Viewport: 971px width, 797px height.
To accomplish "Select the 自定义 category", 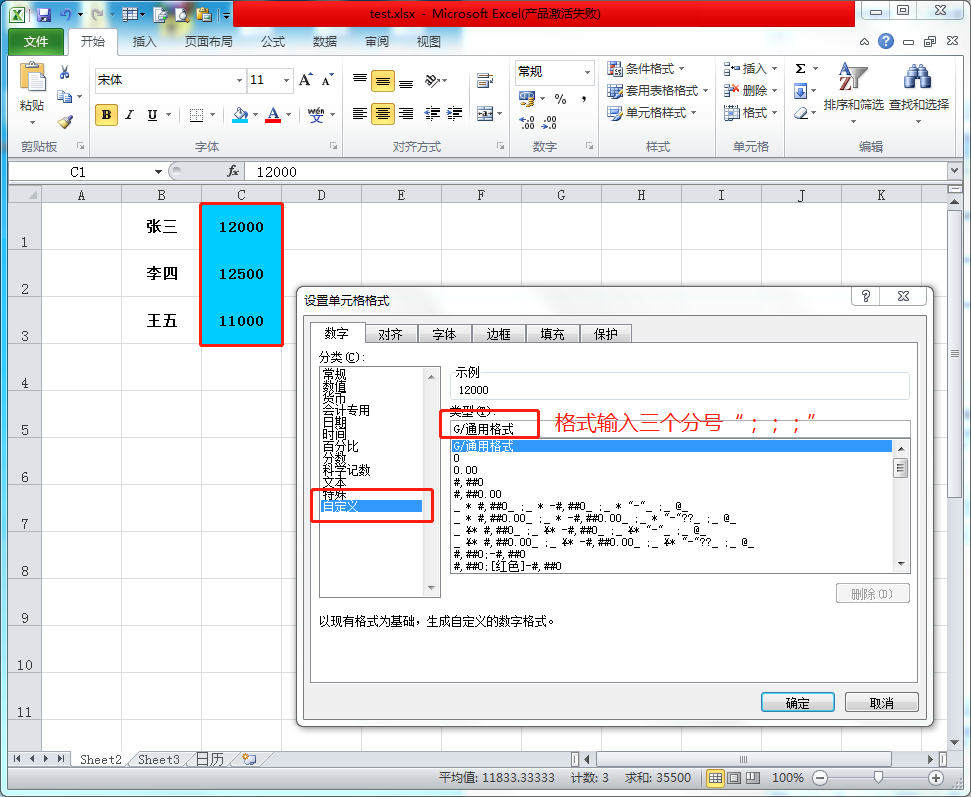I will click(372, 506).
